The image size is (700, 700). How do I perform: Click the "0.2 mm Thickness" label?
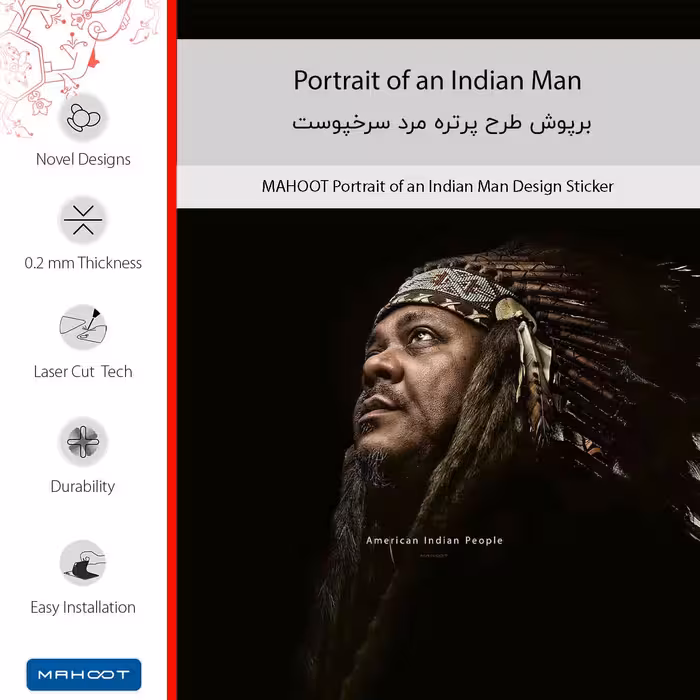point(83,263)
